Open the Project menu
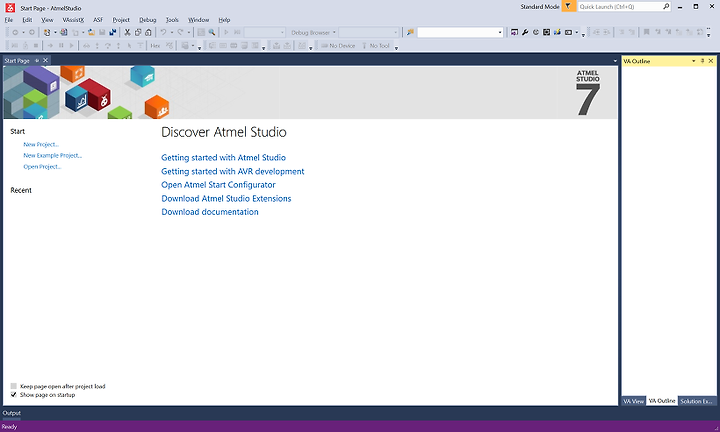The height and width of the screenshot is (432, 720). [x=121, y=20]
